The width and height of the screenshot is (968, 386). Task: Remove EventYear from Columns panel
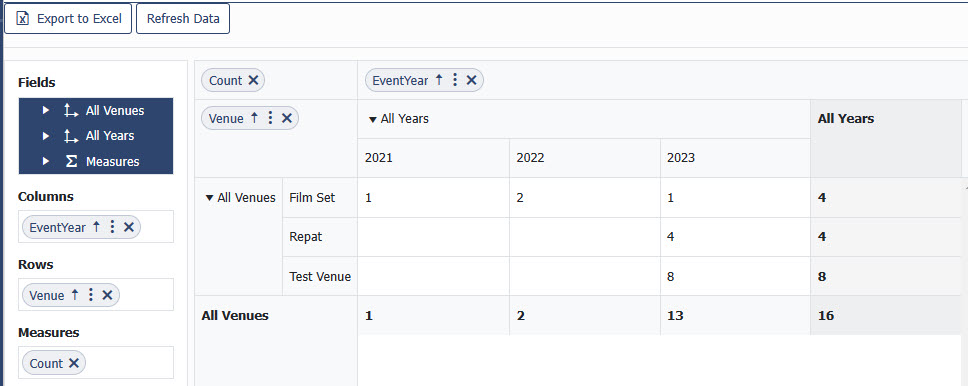click(x=128, y=227)
